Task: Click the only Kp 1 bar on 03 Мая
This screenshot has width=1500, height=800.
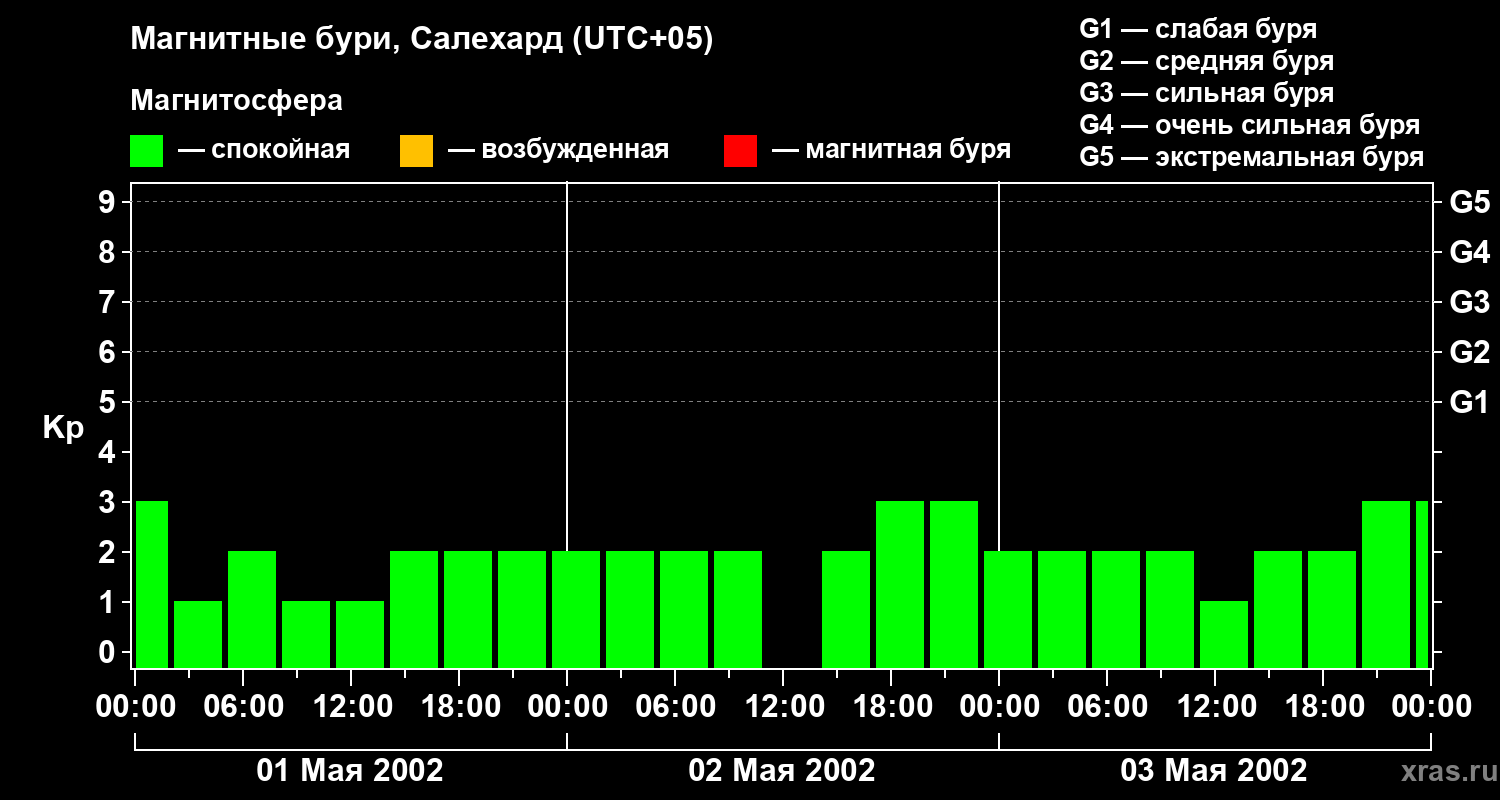Action: tap(1224, 634)
